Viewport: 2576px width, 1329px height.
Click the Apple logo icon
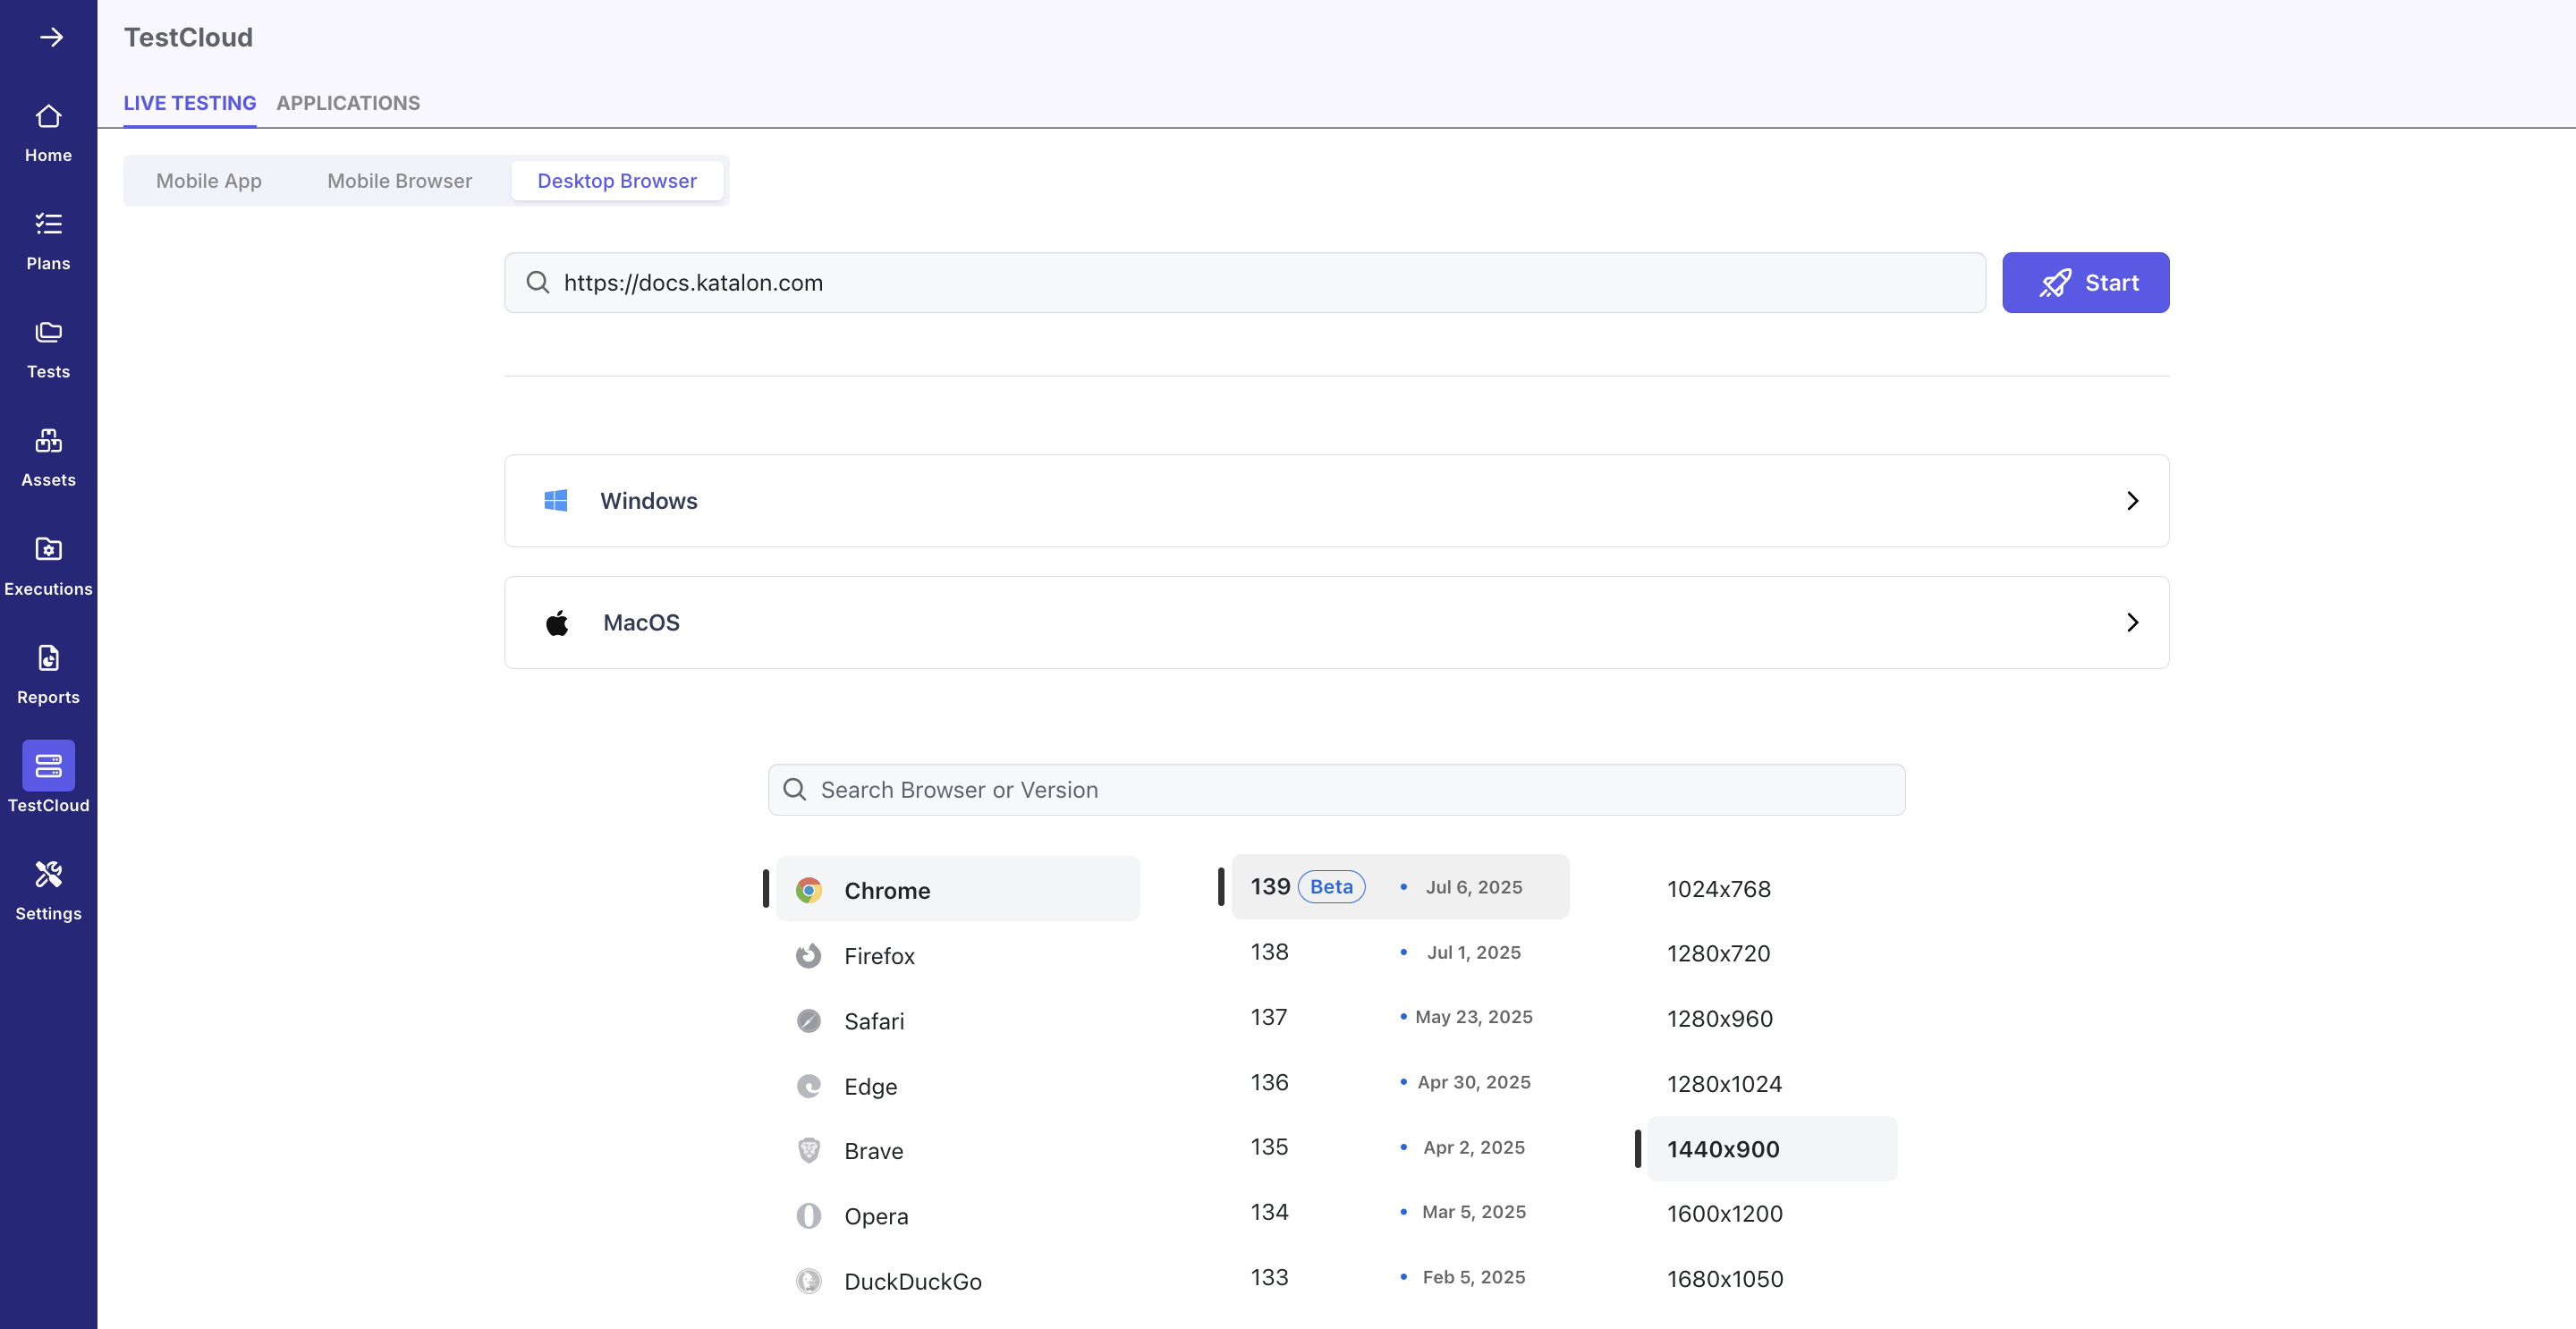pos(557,622)
